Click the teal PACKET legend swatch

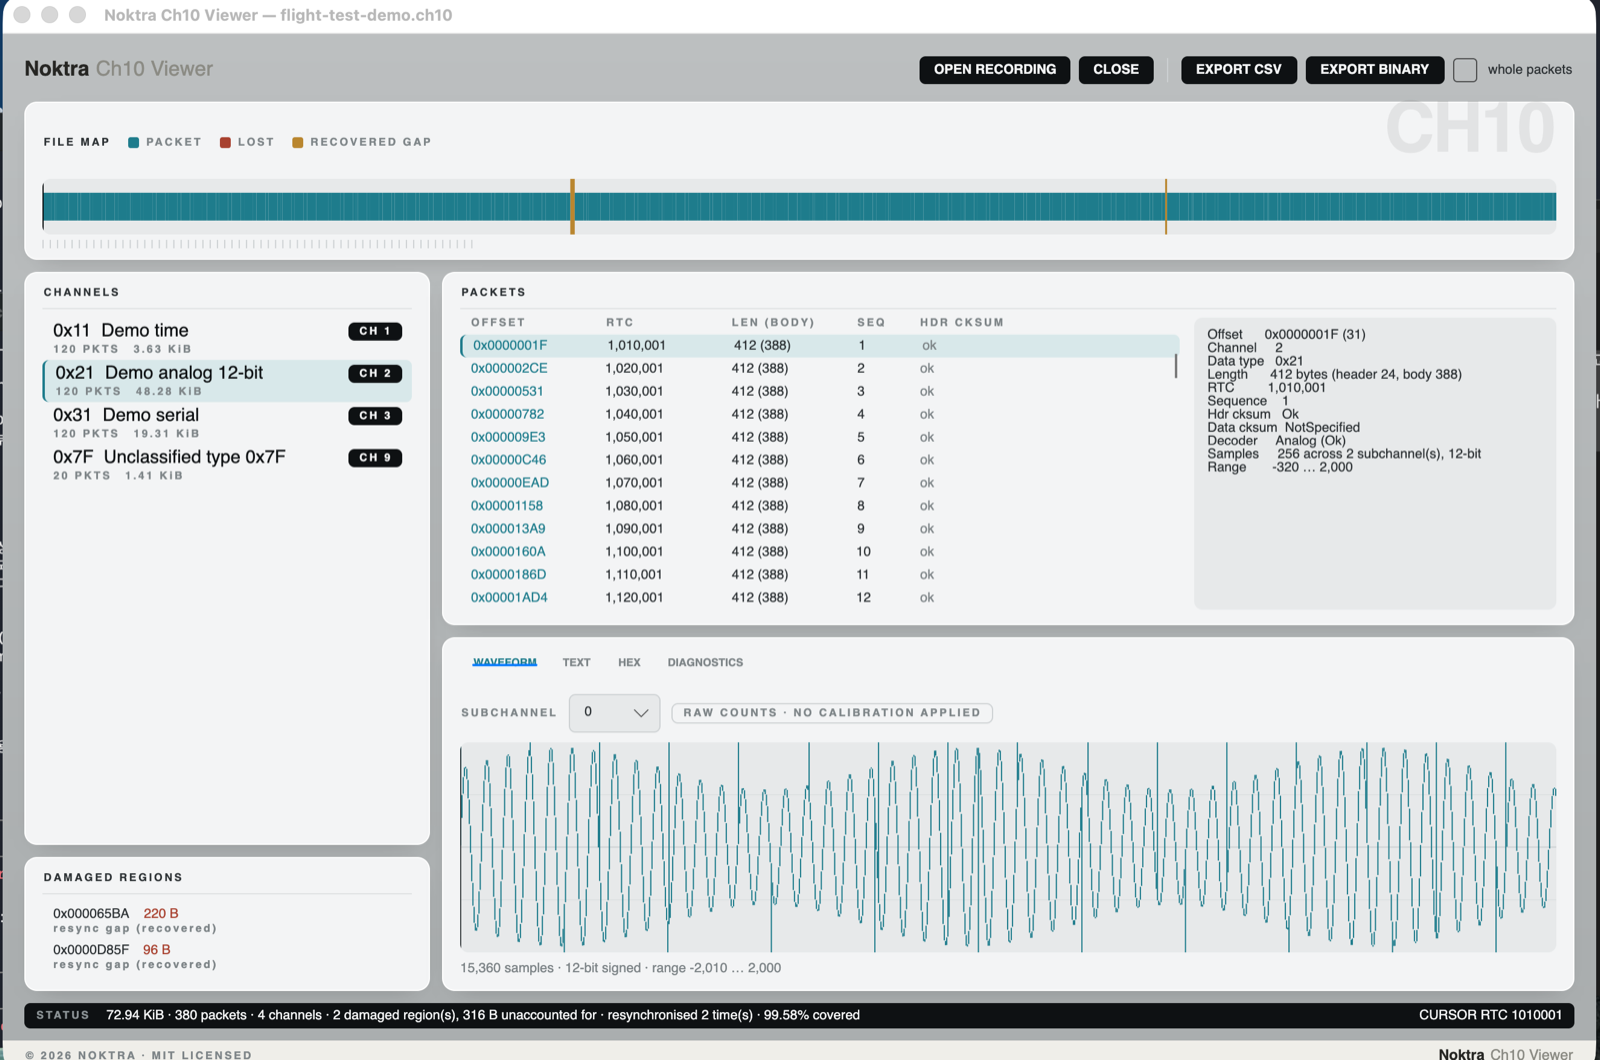point(134,142)
